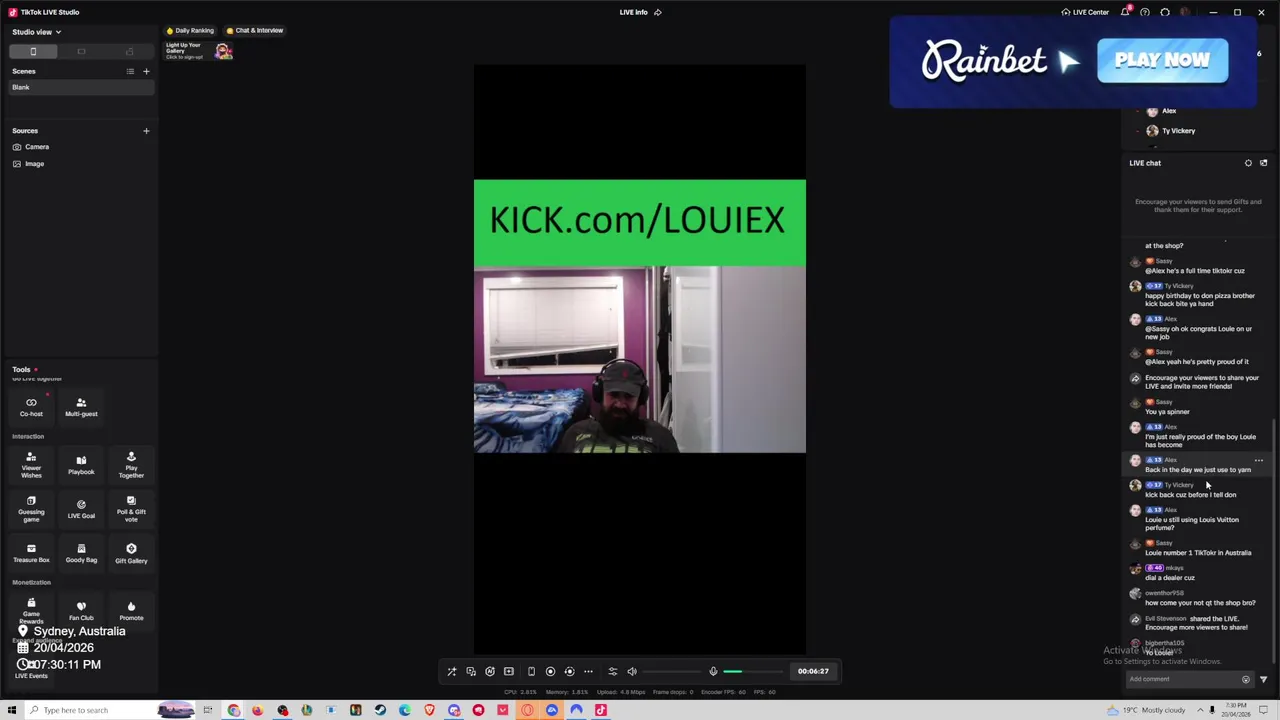The image size is (1280, 720).
Task: Click the magic wand effects icon
Action: pyautogui.click(x=452, y=671)
